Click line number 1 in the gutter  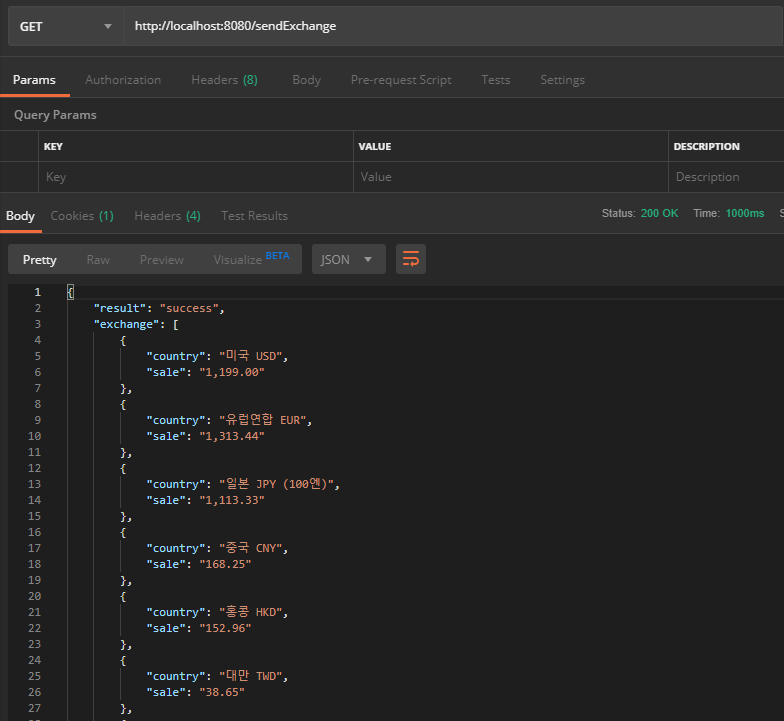pos(38,292)
